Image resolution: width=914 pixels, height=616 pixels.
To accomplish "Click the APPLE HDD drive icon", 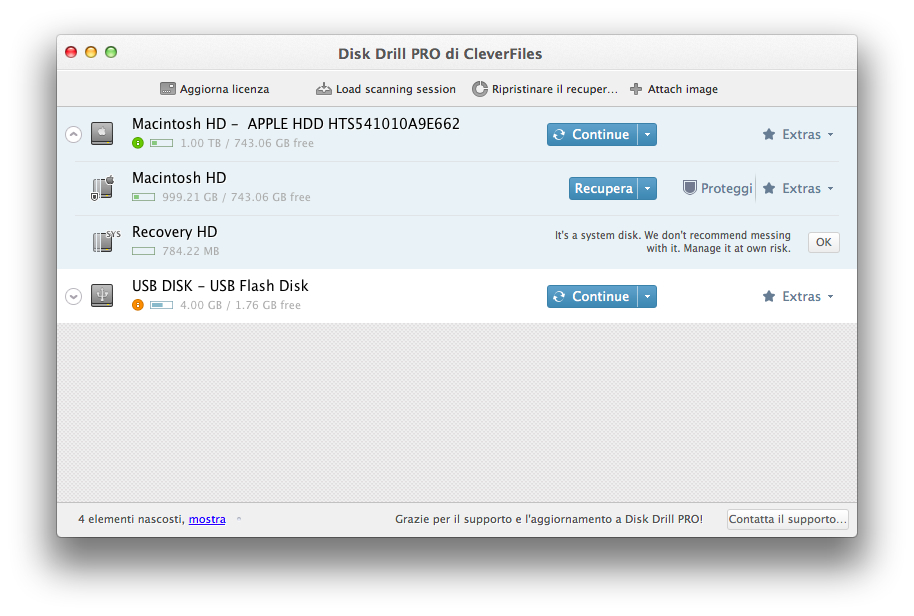I will (101, 133).
